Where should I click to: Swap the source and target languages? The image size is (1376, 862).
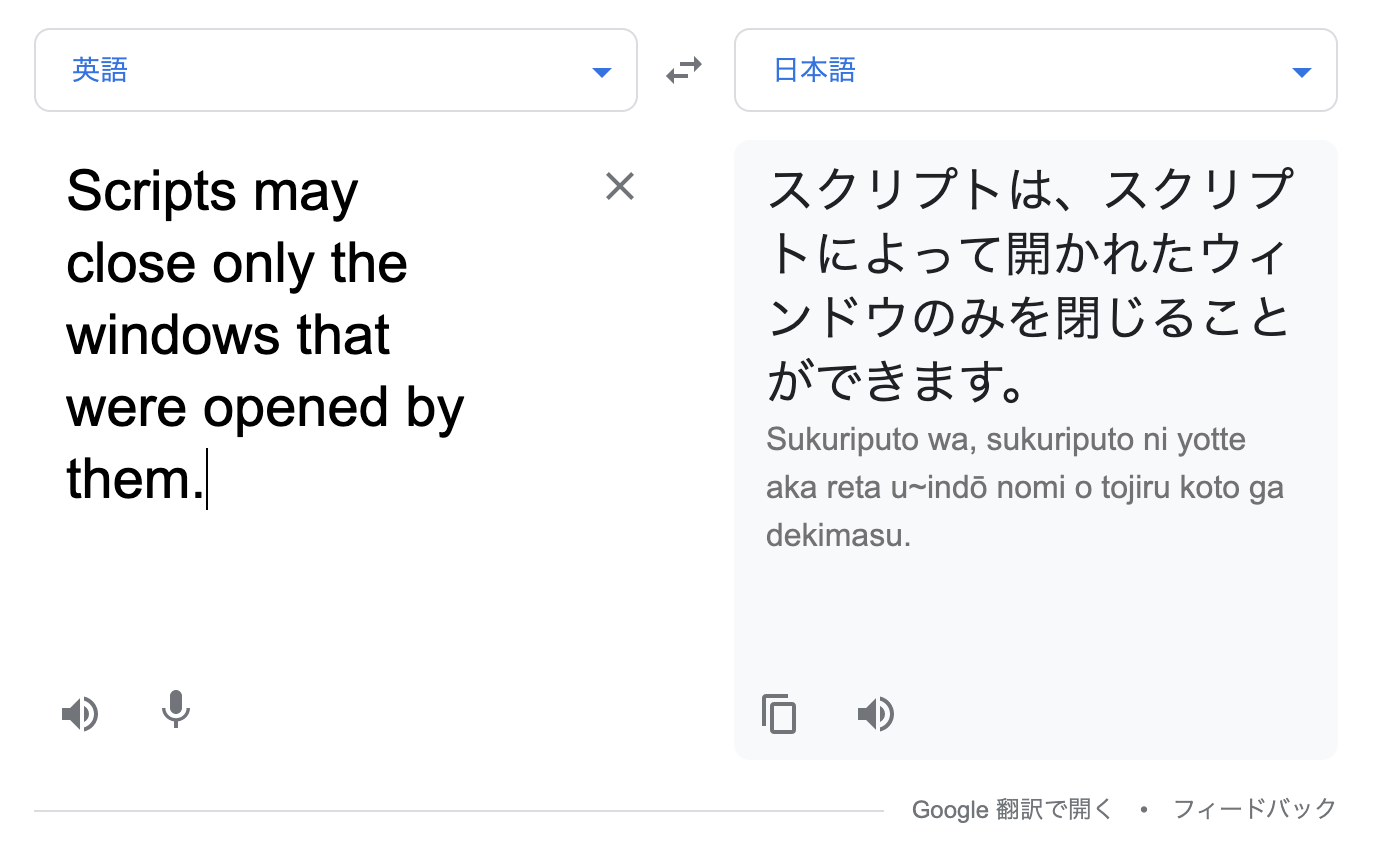click(x=685, y=69)
